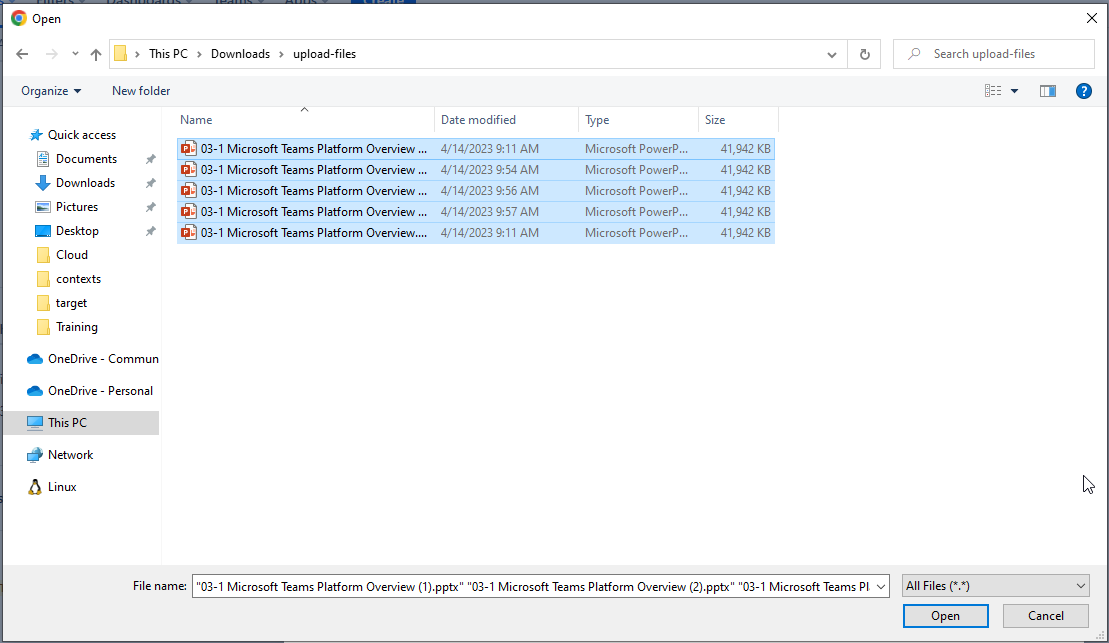This screenshot has height=643, width=1109.
Task: Click the Back navigation arrow
Action: click(x=22, y=54)
